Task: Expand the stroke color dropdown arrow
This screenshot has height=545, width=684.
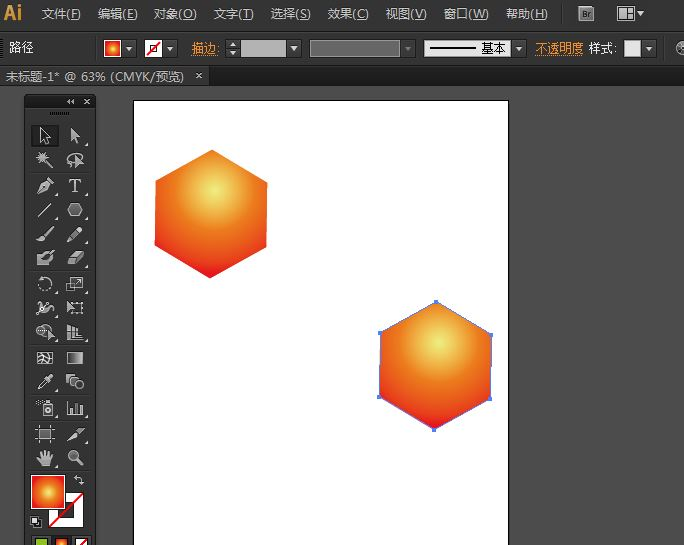Action: 171,48
